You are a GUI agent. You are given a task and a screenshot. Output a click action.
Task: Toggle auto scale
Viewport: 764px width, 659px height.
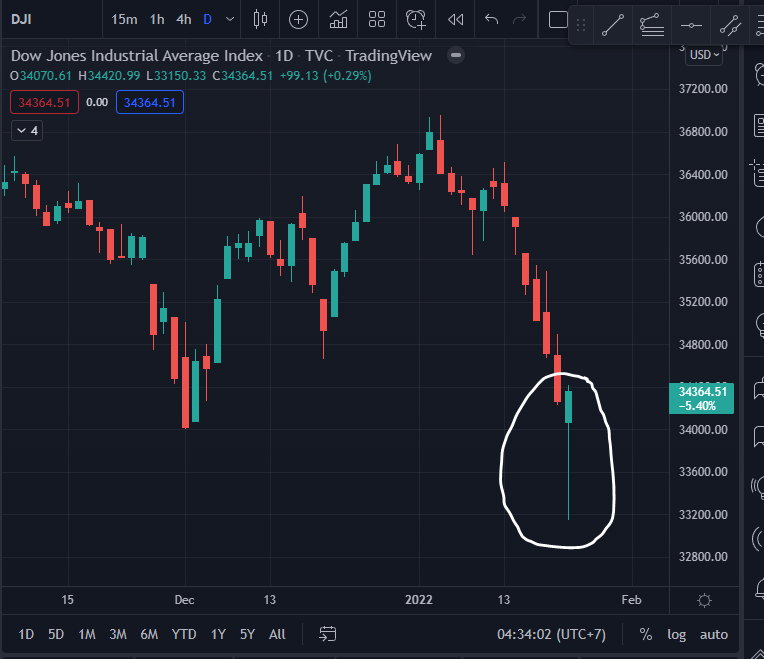coord(714,634)
